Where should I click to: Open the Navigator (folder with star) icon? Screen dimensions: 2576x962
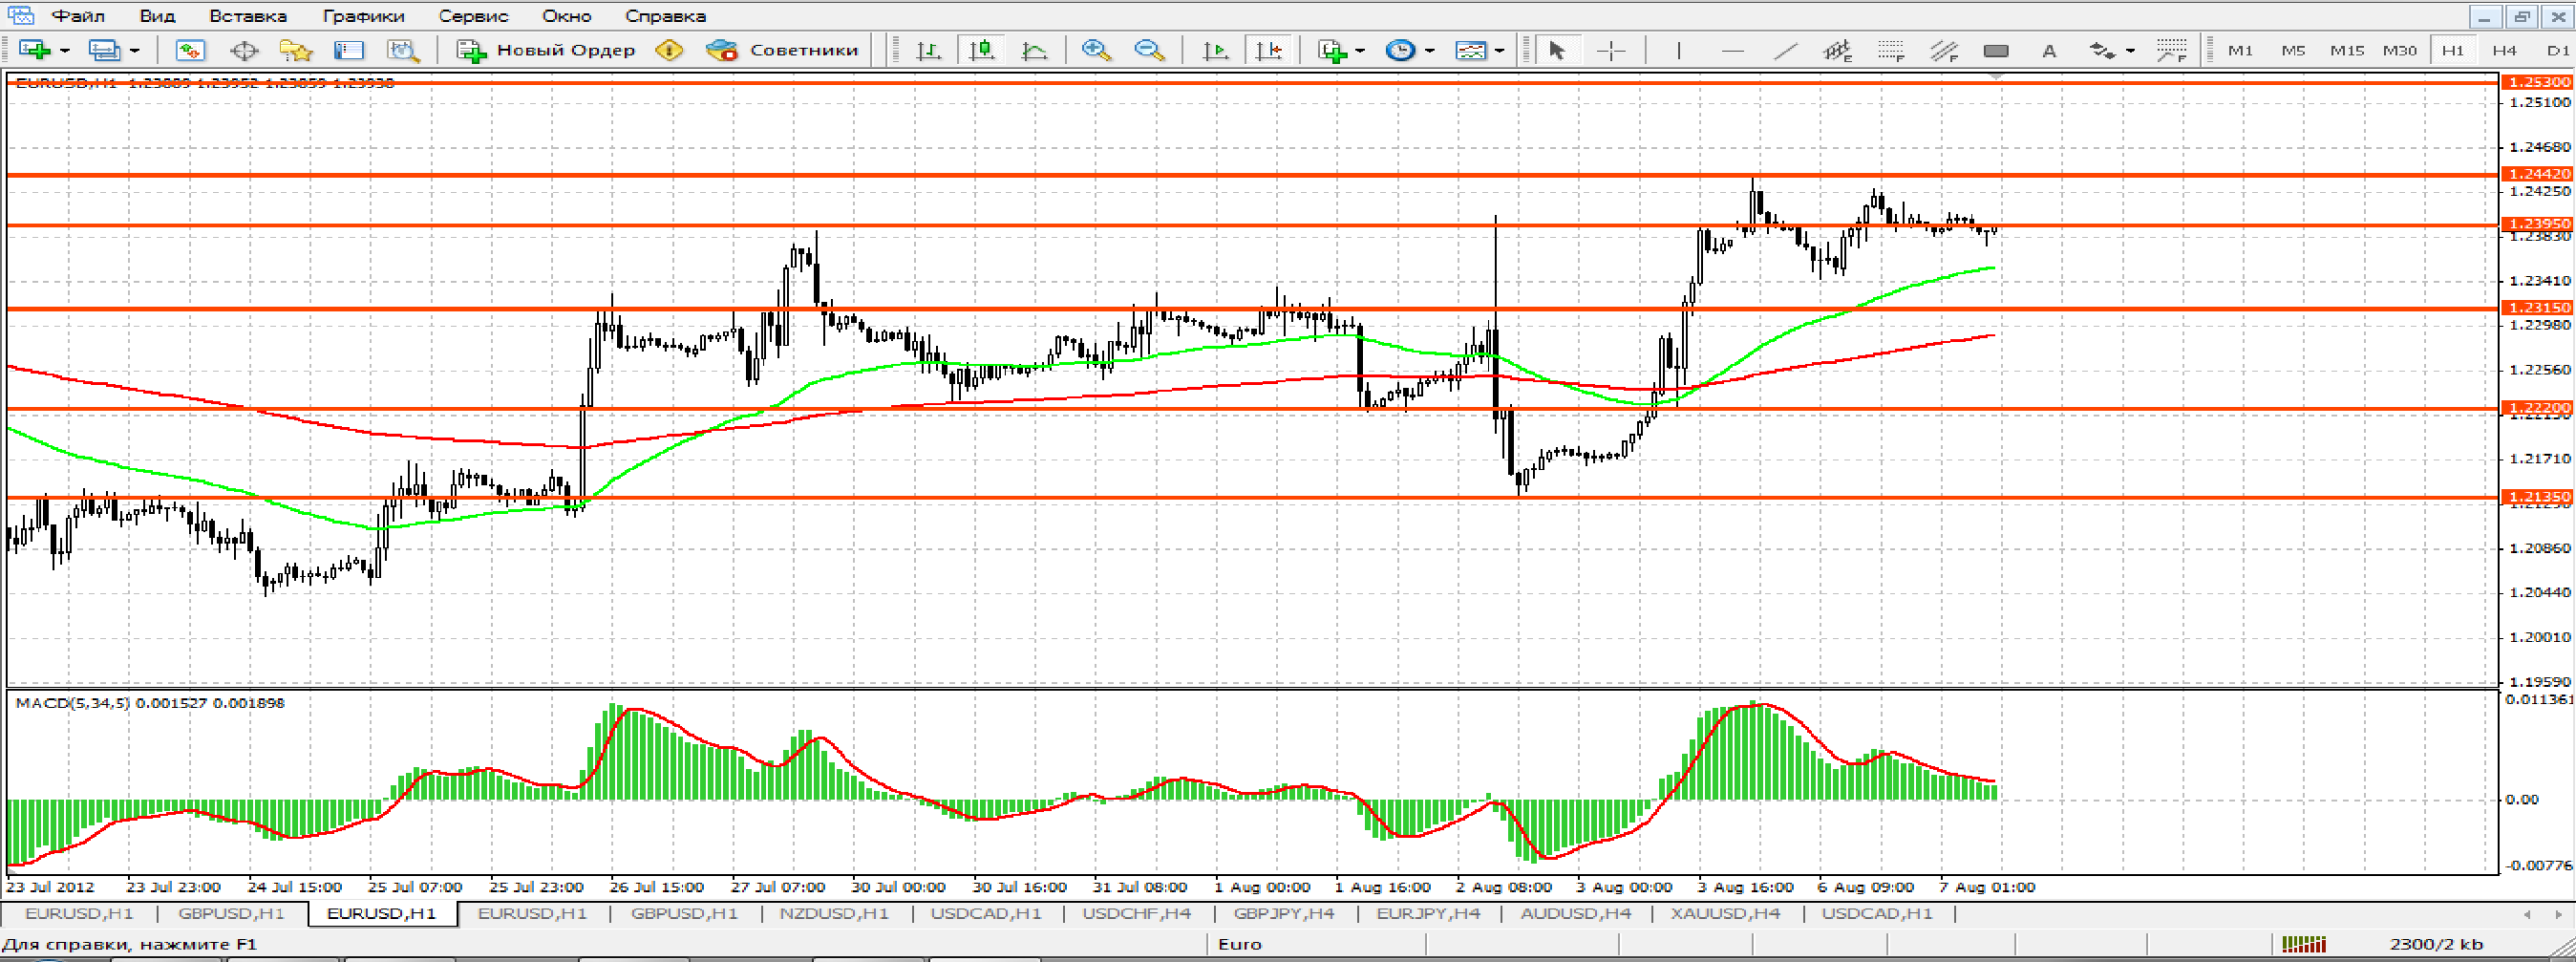(x=296, y=50)
